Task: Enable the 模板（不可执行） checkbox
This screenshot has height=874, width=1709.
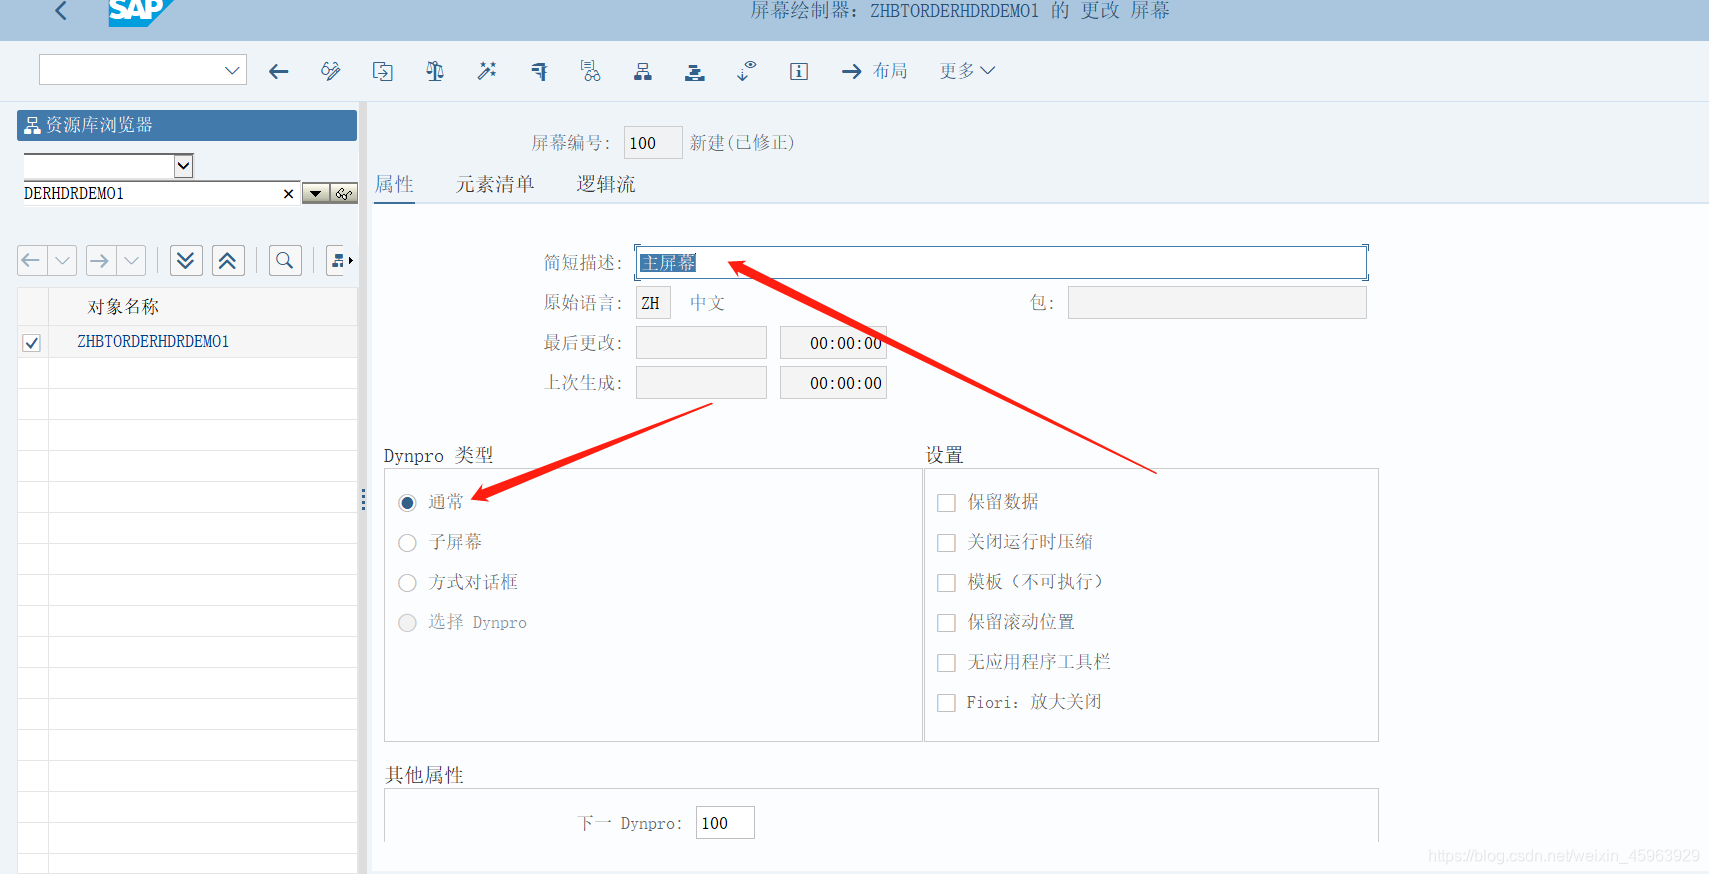Action: click(946, 583)
